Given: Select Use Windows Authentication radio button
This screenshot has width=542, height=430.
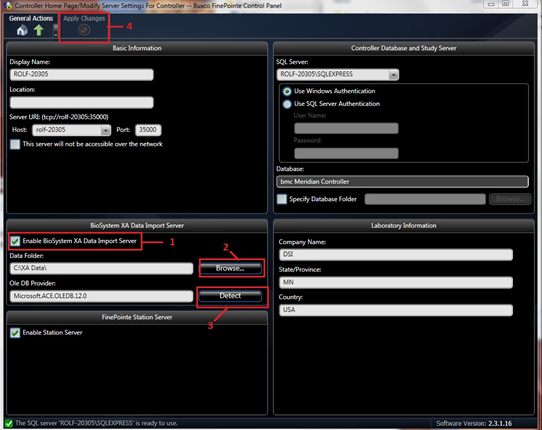Looking at the screenshot, I should (x=287, y=92).
